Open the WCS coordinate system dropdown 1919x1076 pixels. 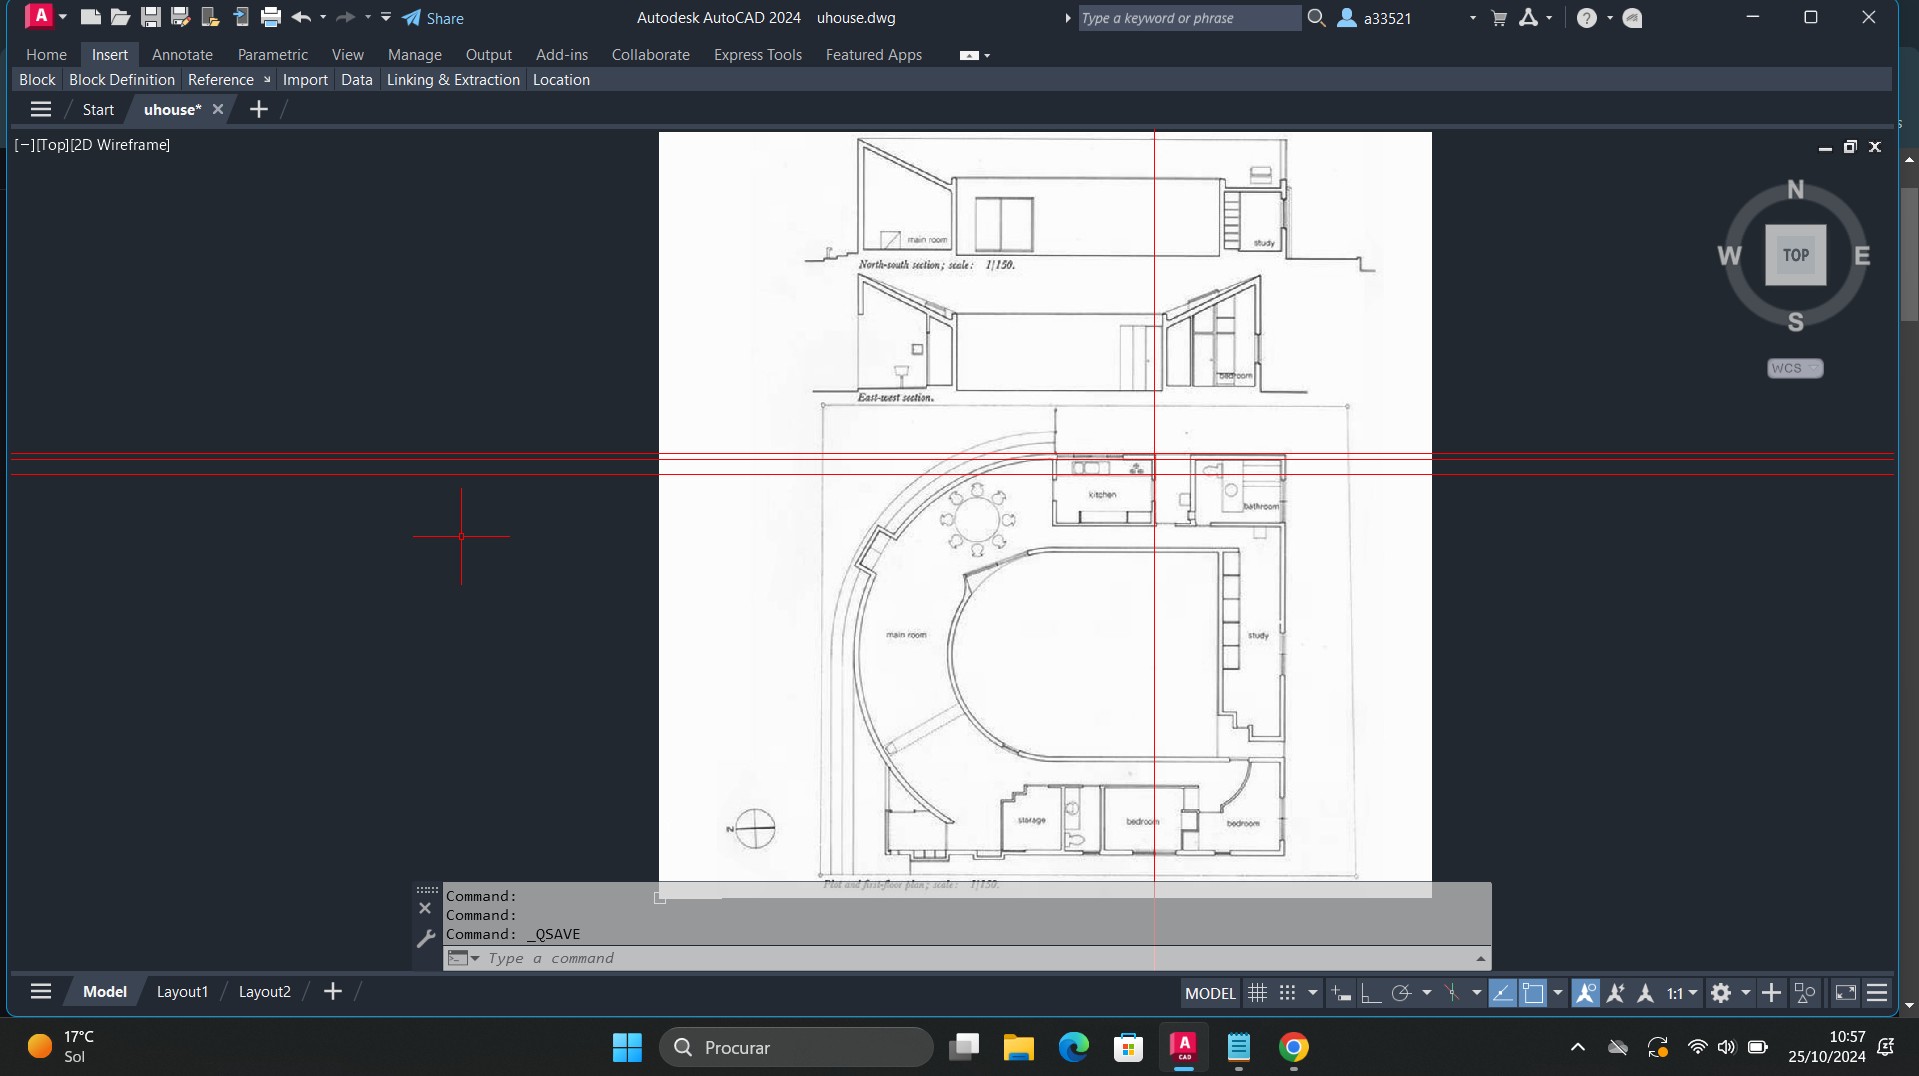[1795, 368]
